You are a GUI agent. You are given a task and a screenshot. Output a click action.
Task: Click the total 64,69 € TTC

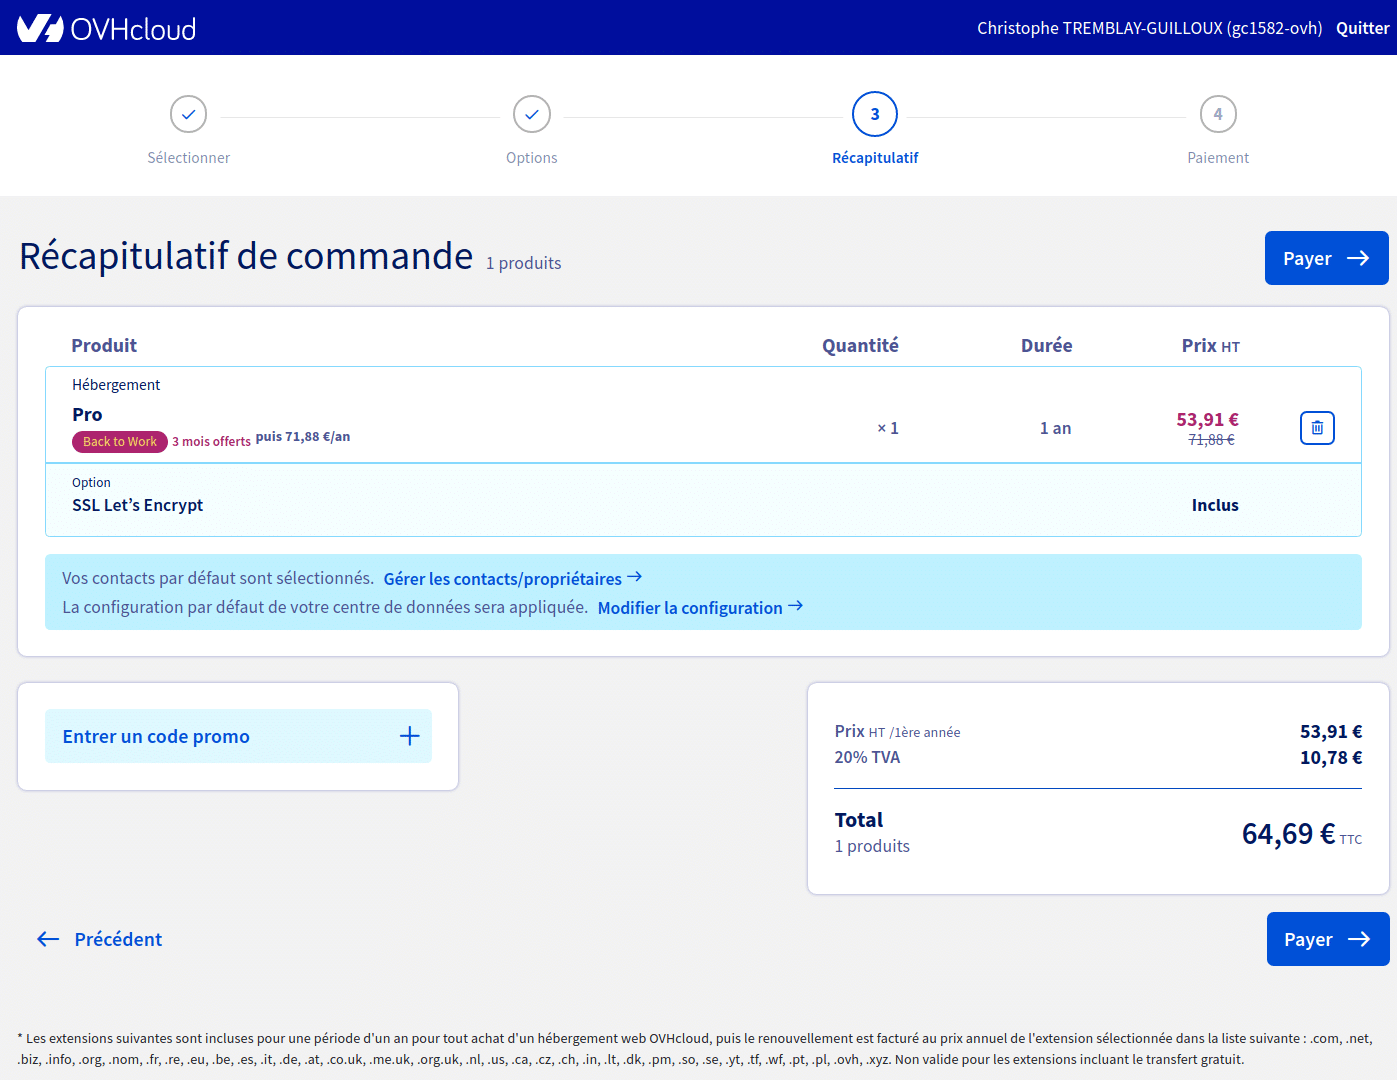click(x=1302, y=834)
